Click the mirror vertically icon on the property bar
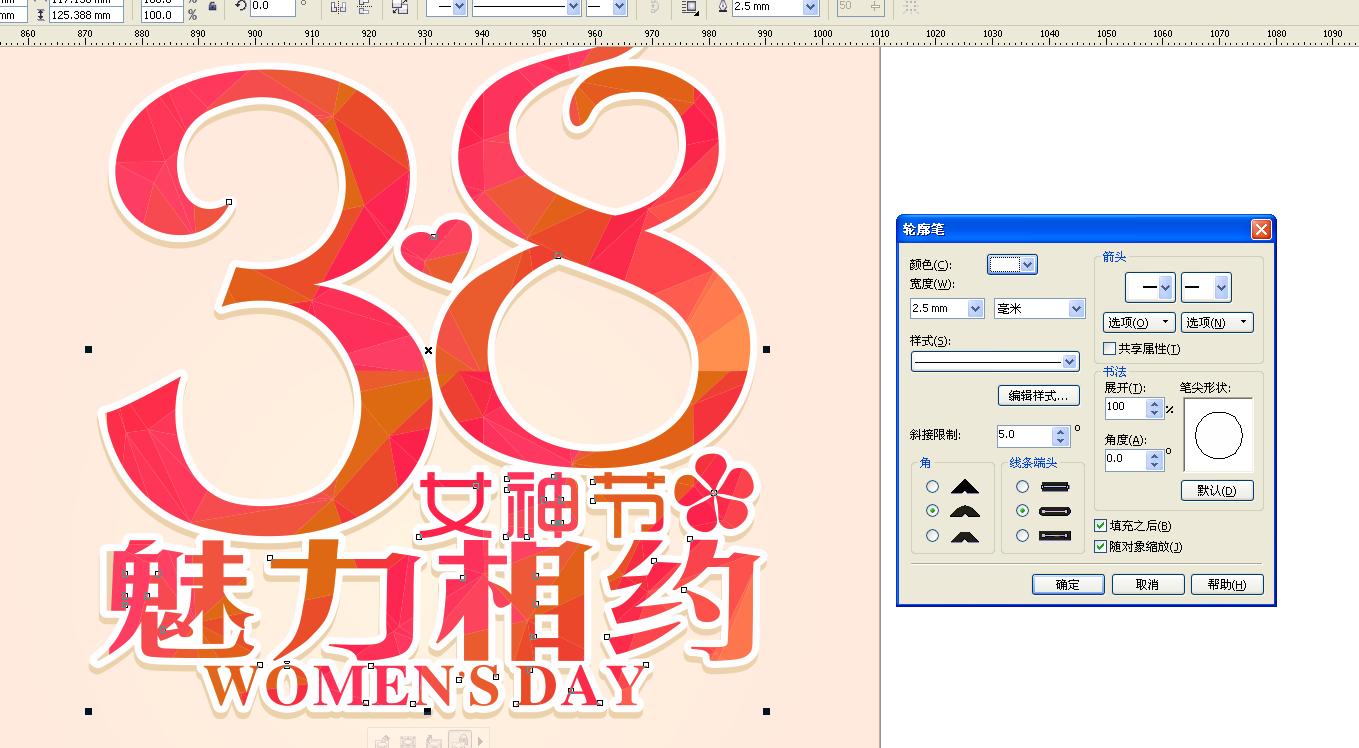 click(x=364, y=8)
